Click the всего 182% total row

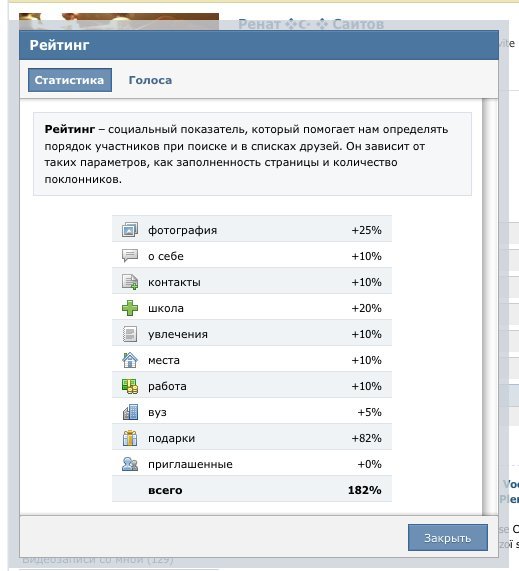coord(252,490)
